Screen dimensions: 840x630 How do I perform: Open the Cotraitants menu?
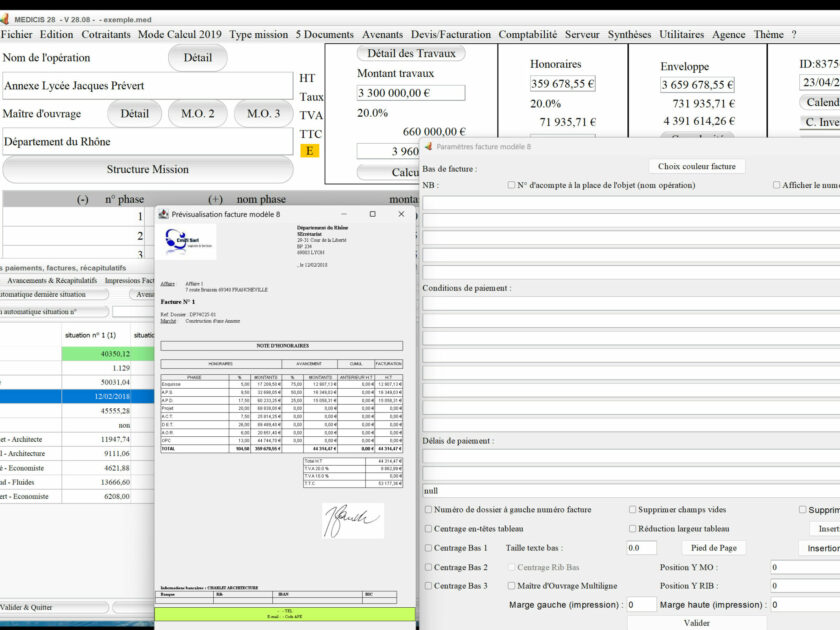pos(106,34)
